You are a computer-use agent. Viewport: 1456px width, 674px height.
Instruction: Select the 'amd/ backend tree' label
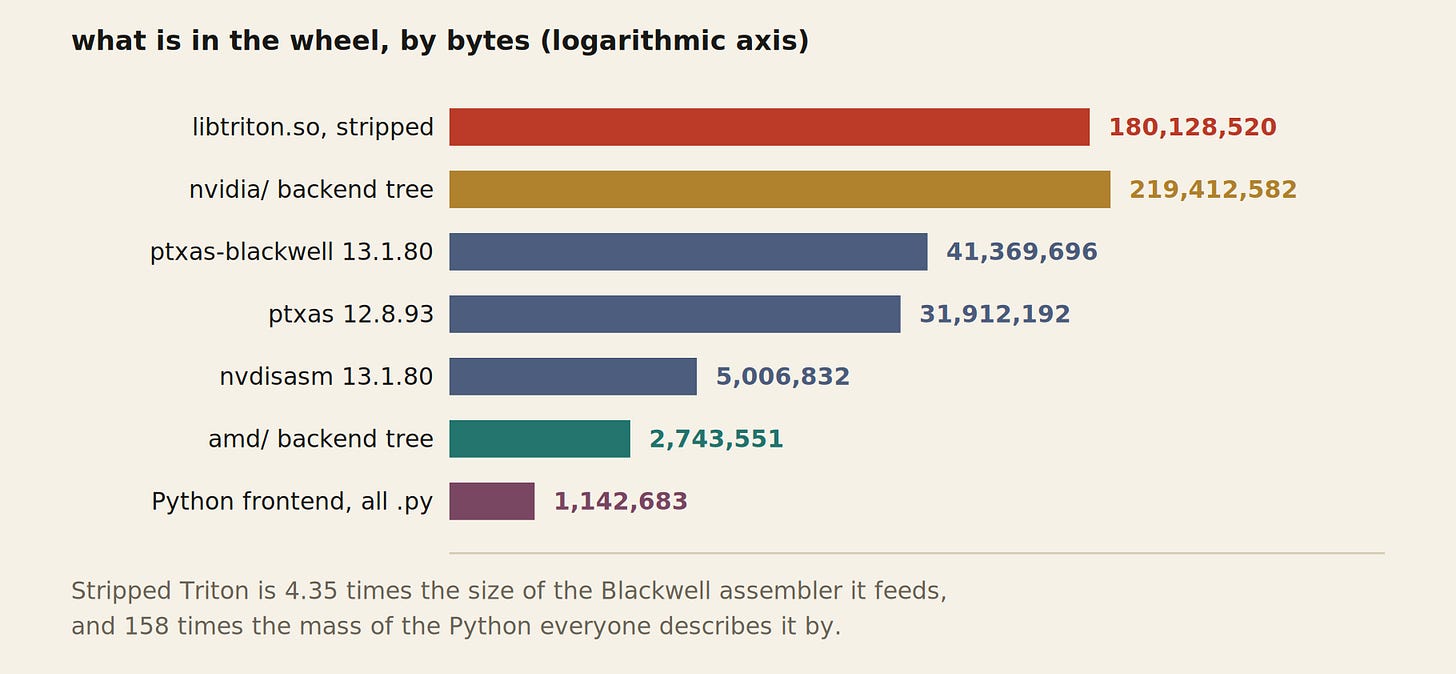pyautogui.click(x=321, y=439)
